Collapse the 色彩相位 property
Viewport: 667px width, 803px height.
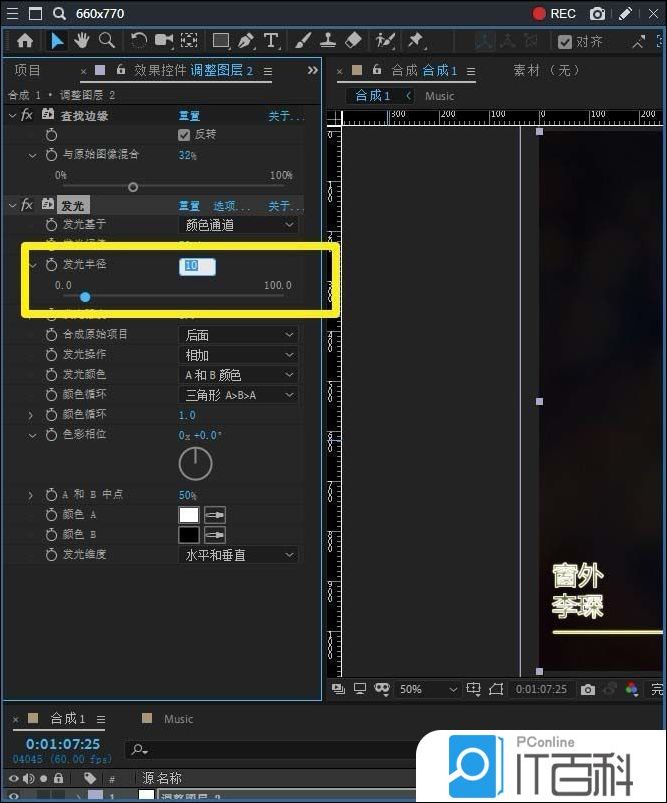tap(32, 435)
